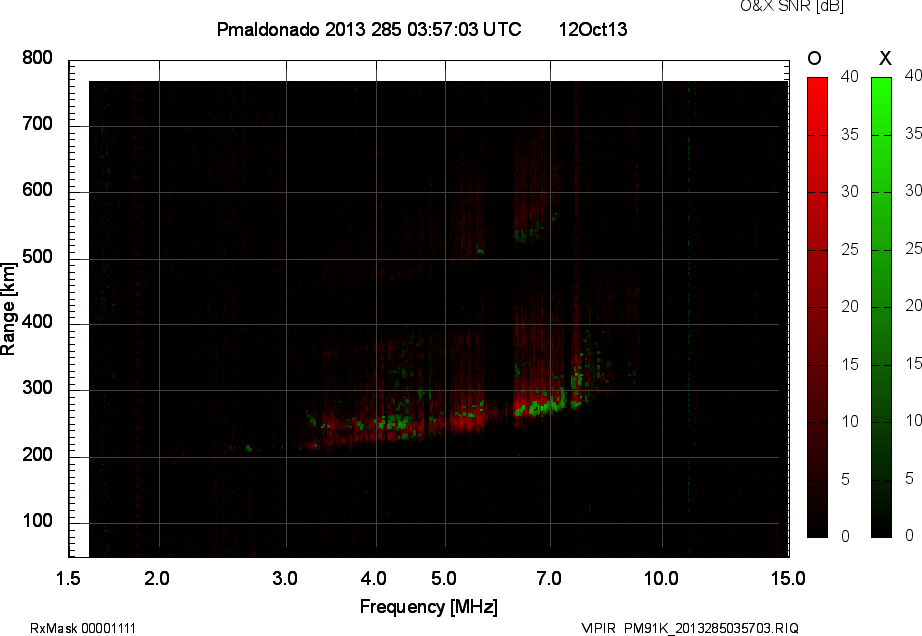This screenshot has height=636, width=922.
Task: Click the 'Range [km]' y-axis title
Action: click(8, 309)
